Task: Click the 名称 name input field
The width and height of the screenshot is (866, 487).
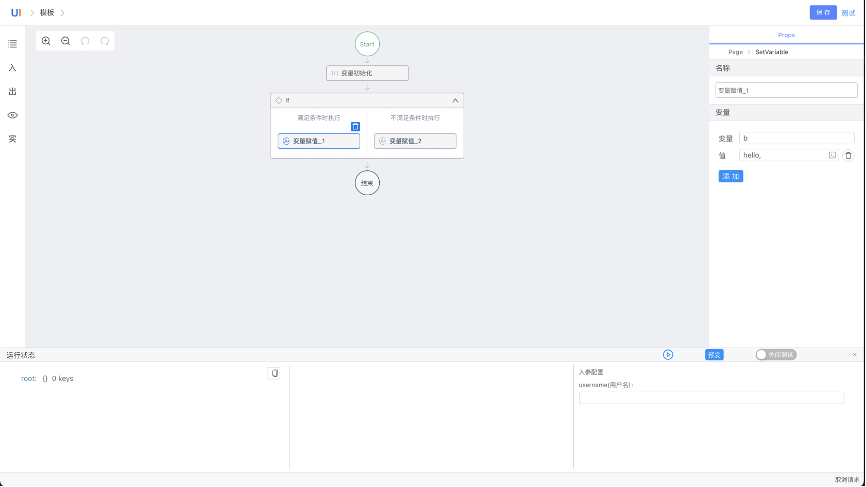Action: point(786,90)
